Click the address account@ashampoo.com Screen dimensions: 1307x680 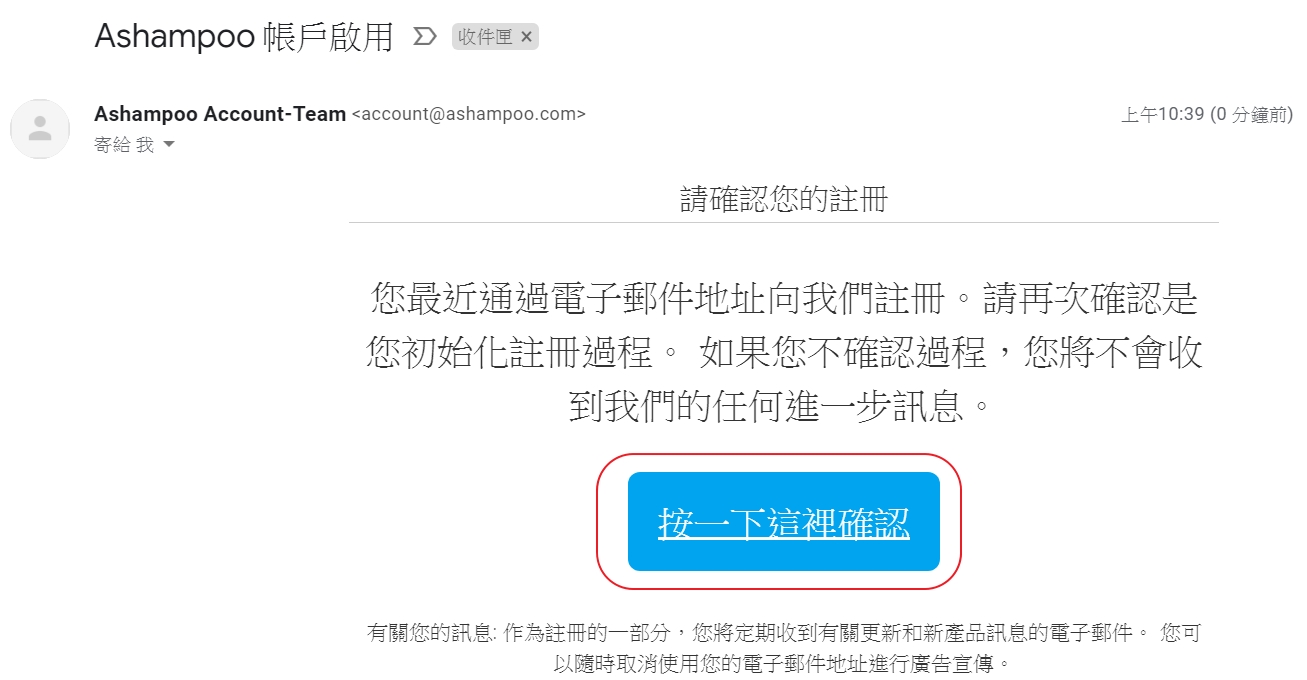click(468, 114)
